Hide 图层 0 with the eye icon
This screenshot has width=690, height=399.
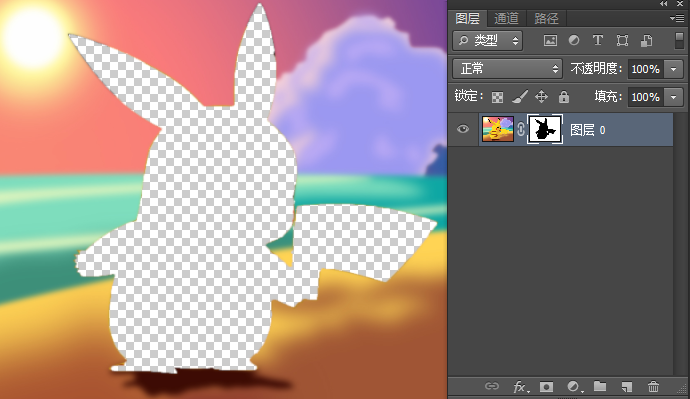click(462, 129)
